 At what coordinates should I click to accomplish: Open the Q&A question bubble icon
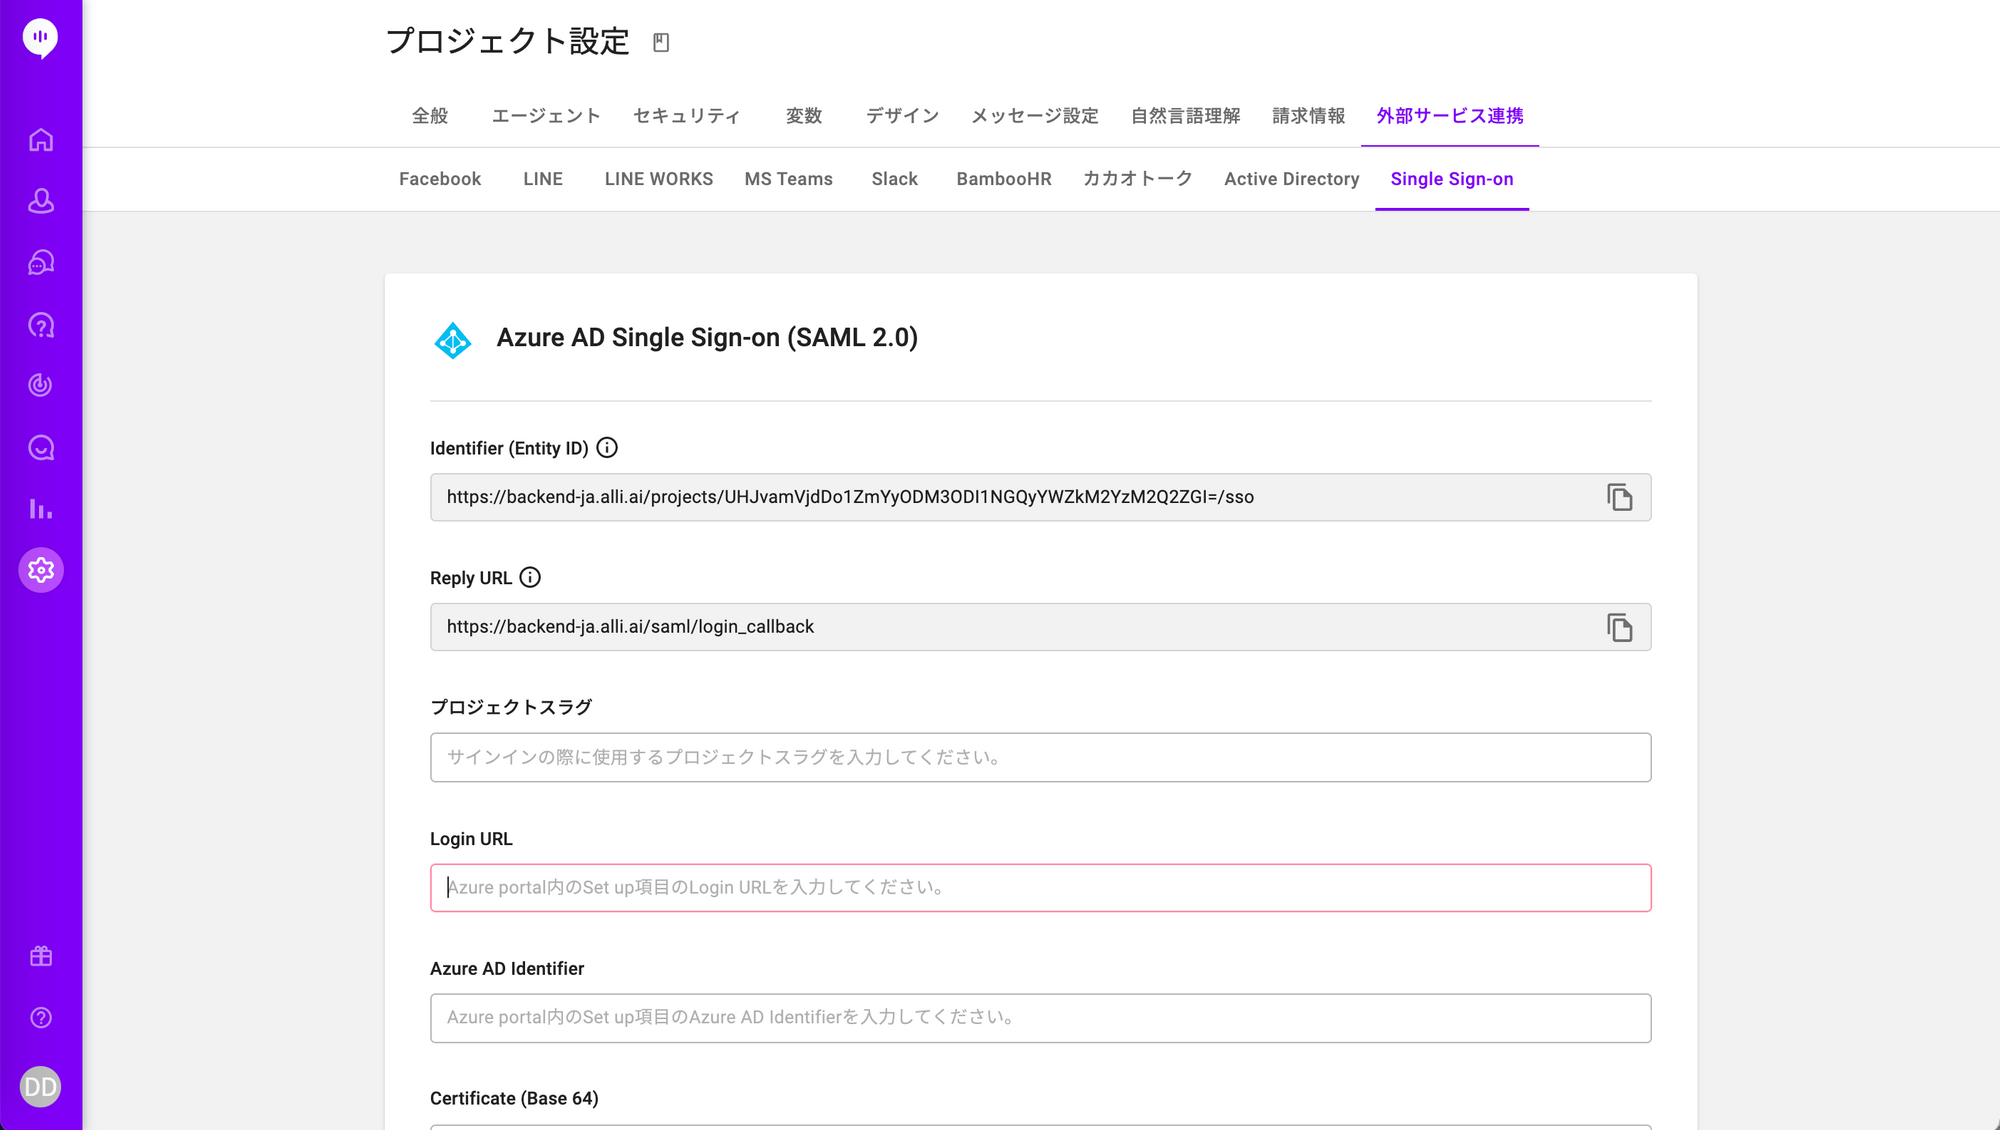click(41, 325)
